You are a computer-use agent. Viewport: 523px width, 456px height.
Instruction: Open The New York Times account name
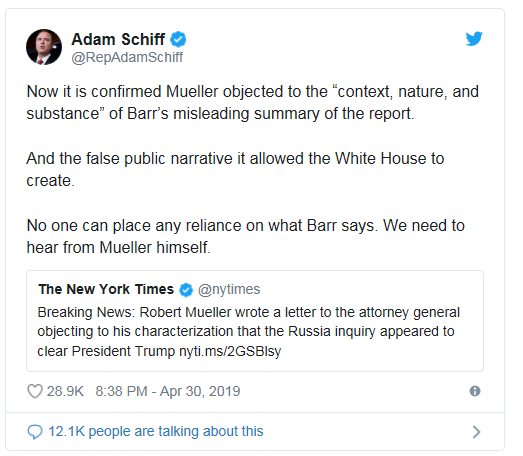106,289
